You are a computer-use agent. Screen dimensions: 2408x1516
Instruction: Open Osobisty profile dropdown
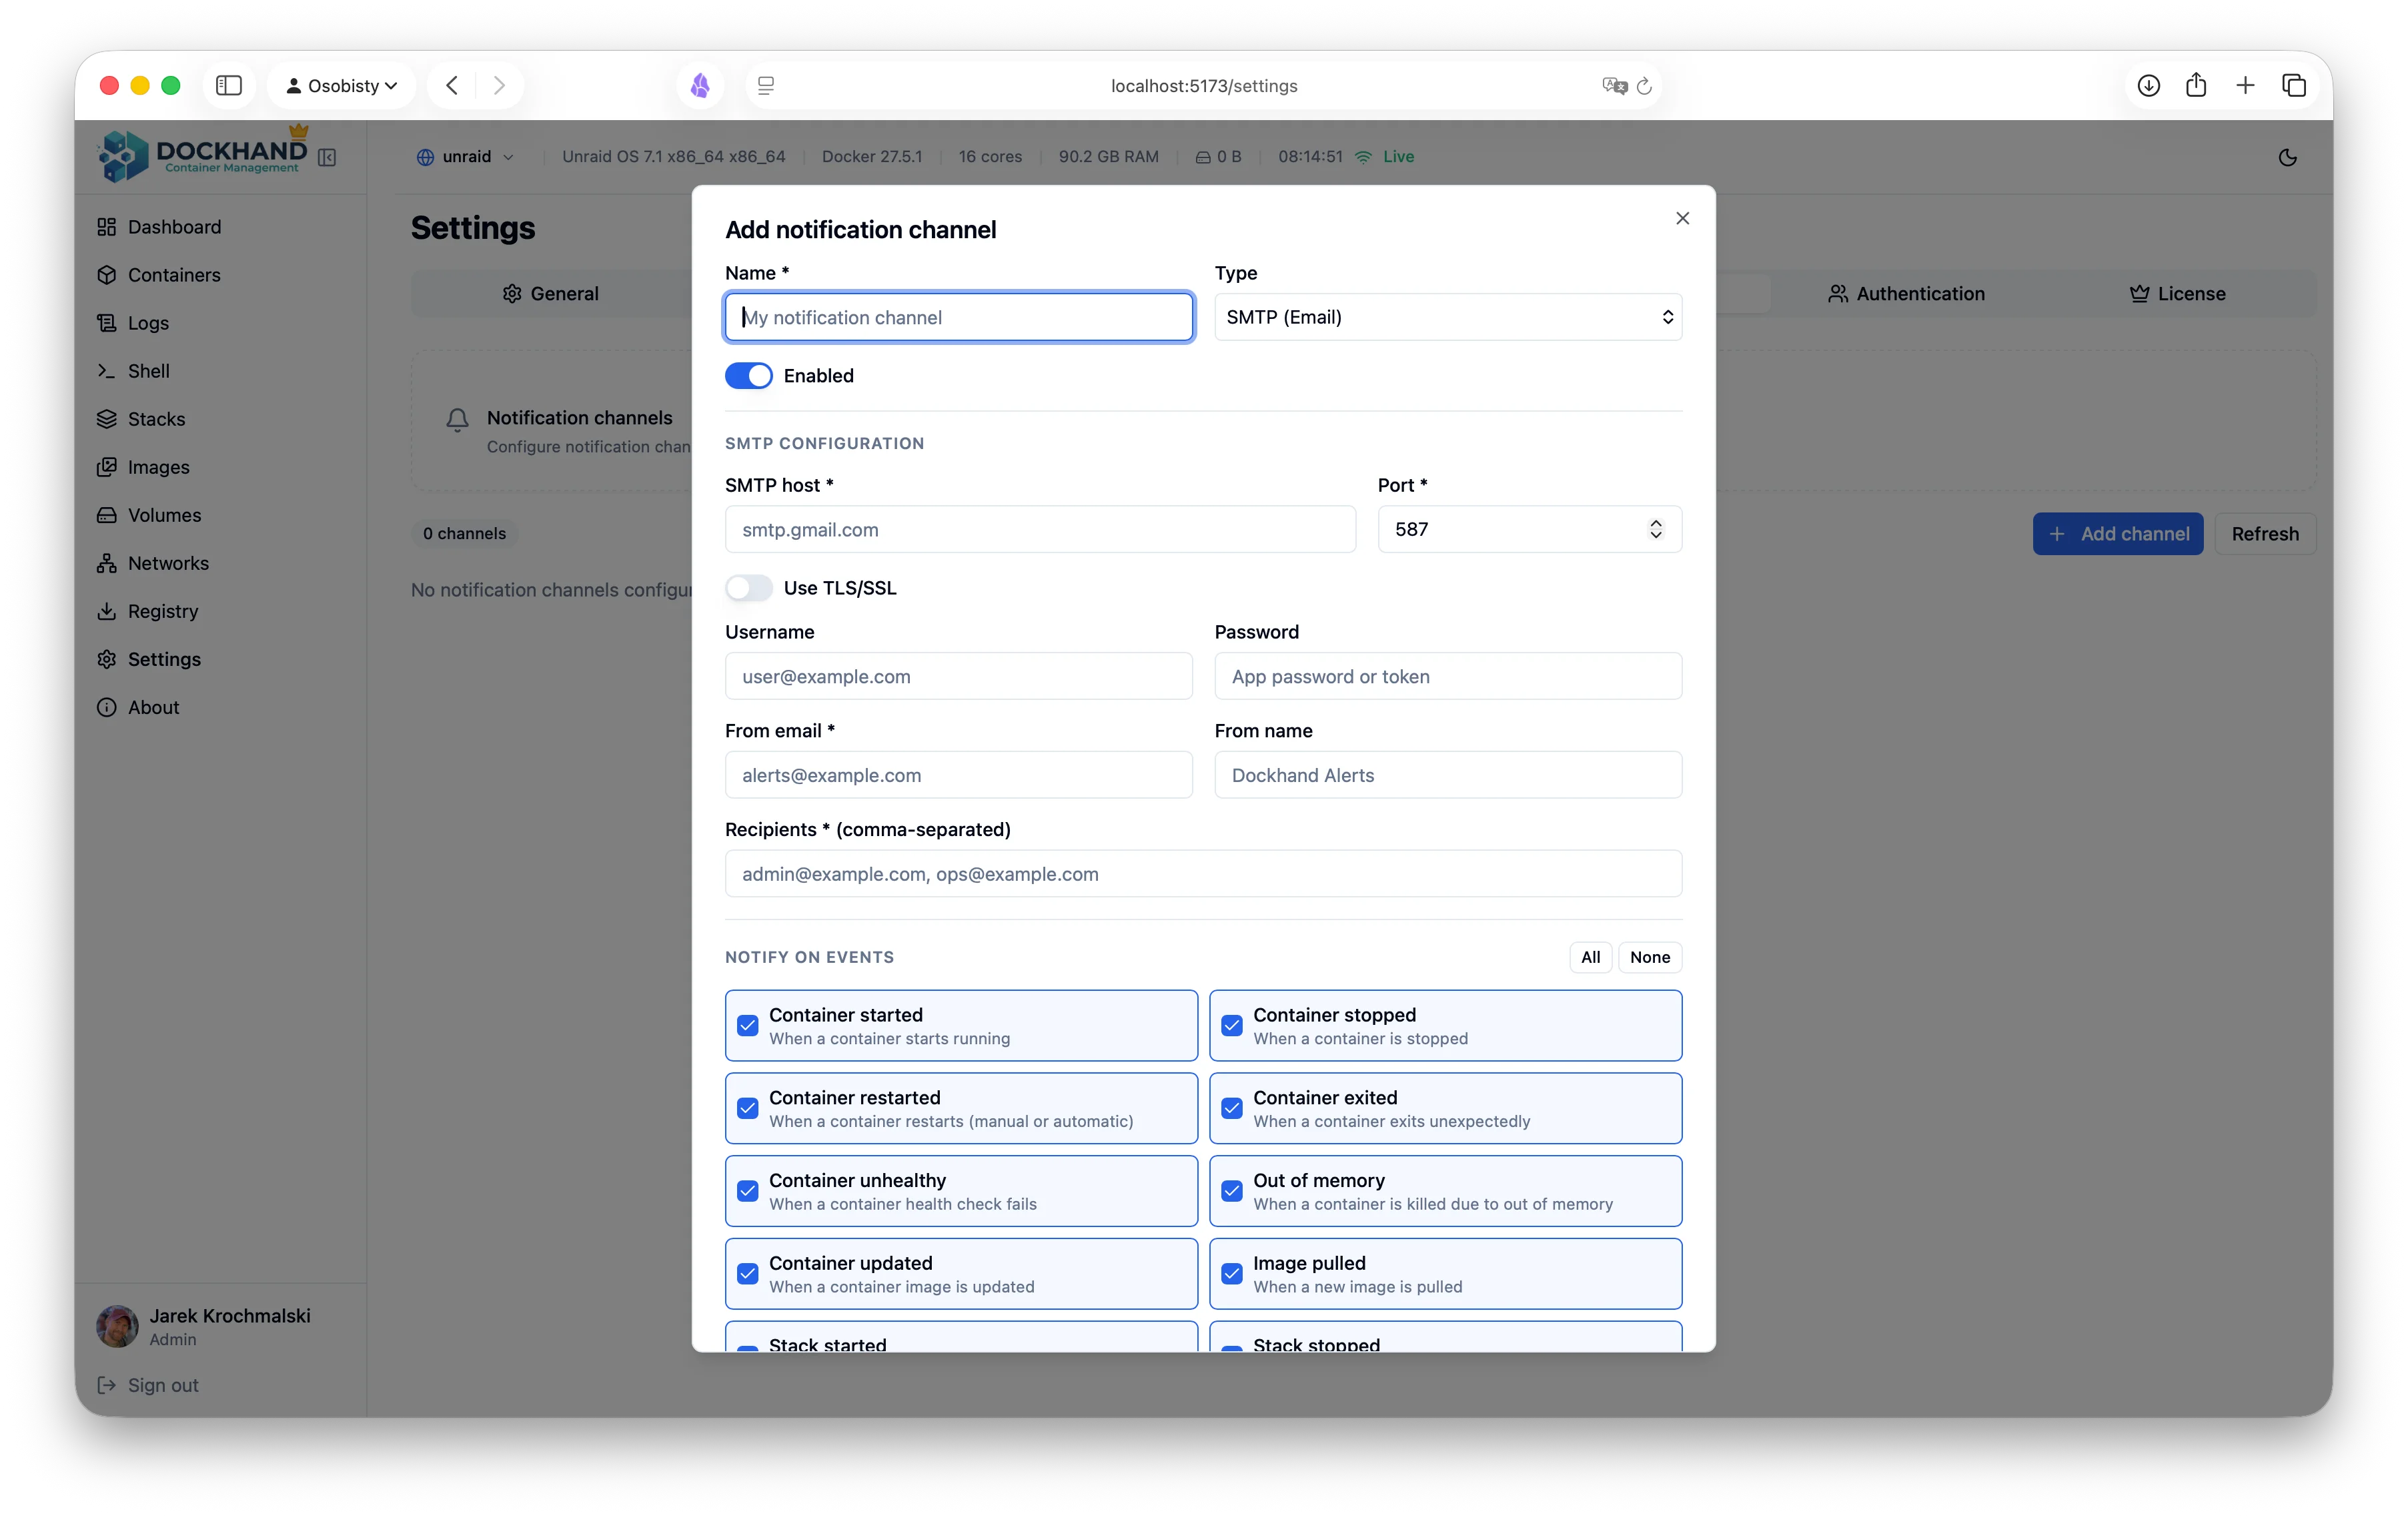342,86
